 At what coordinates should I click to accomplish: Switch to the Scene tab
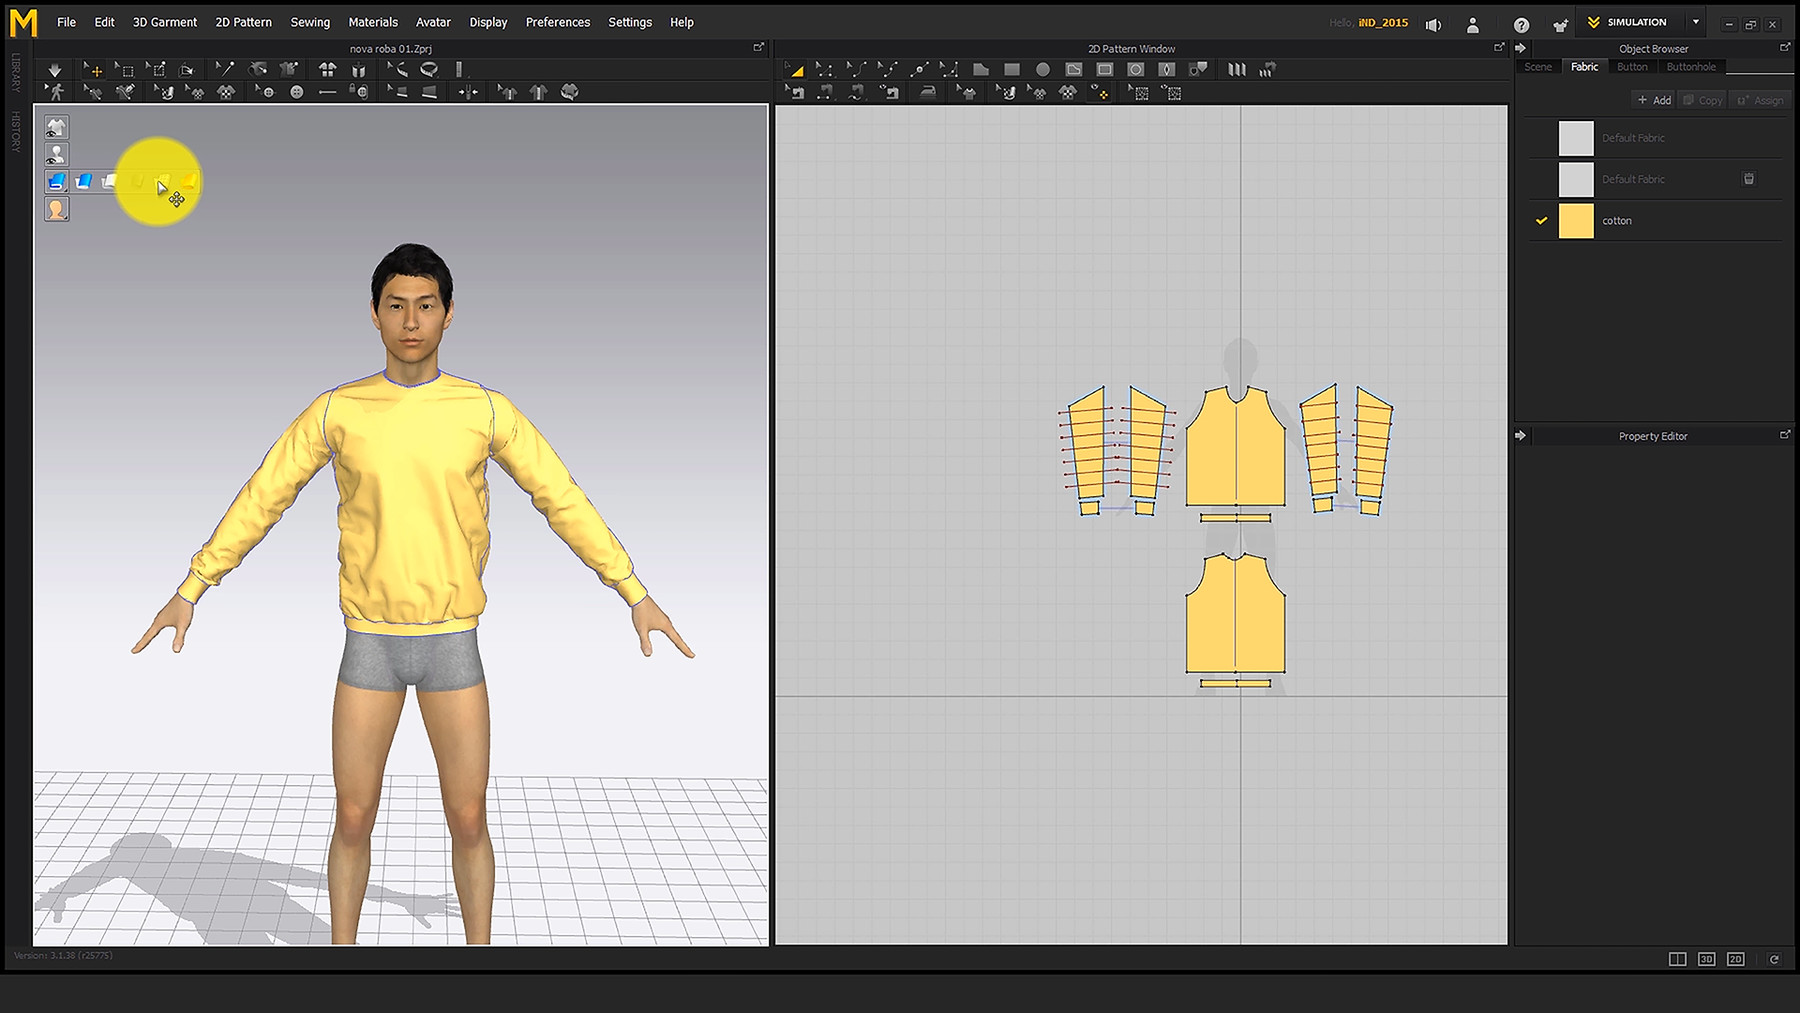(x=1537, y=66)
